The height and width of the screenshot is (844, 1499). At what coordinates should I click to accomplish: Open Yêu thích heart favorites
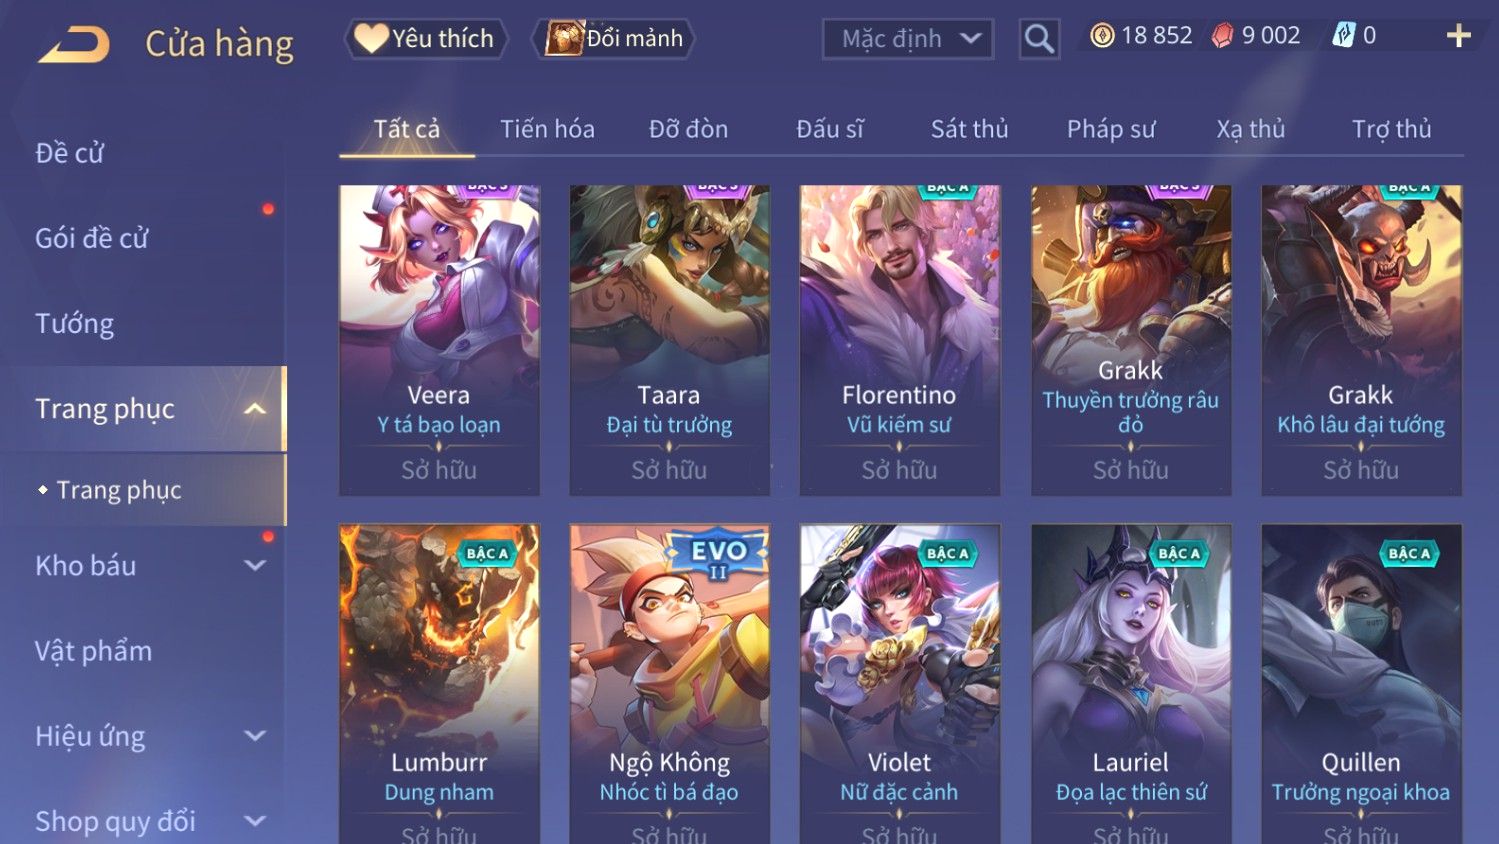pyautogui.click(x=426, y=39)
